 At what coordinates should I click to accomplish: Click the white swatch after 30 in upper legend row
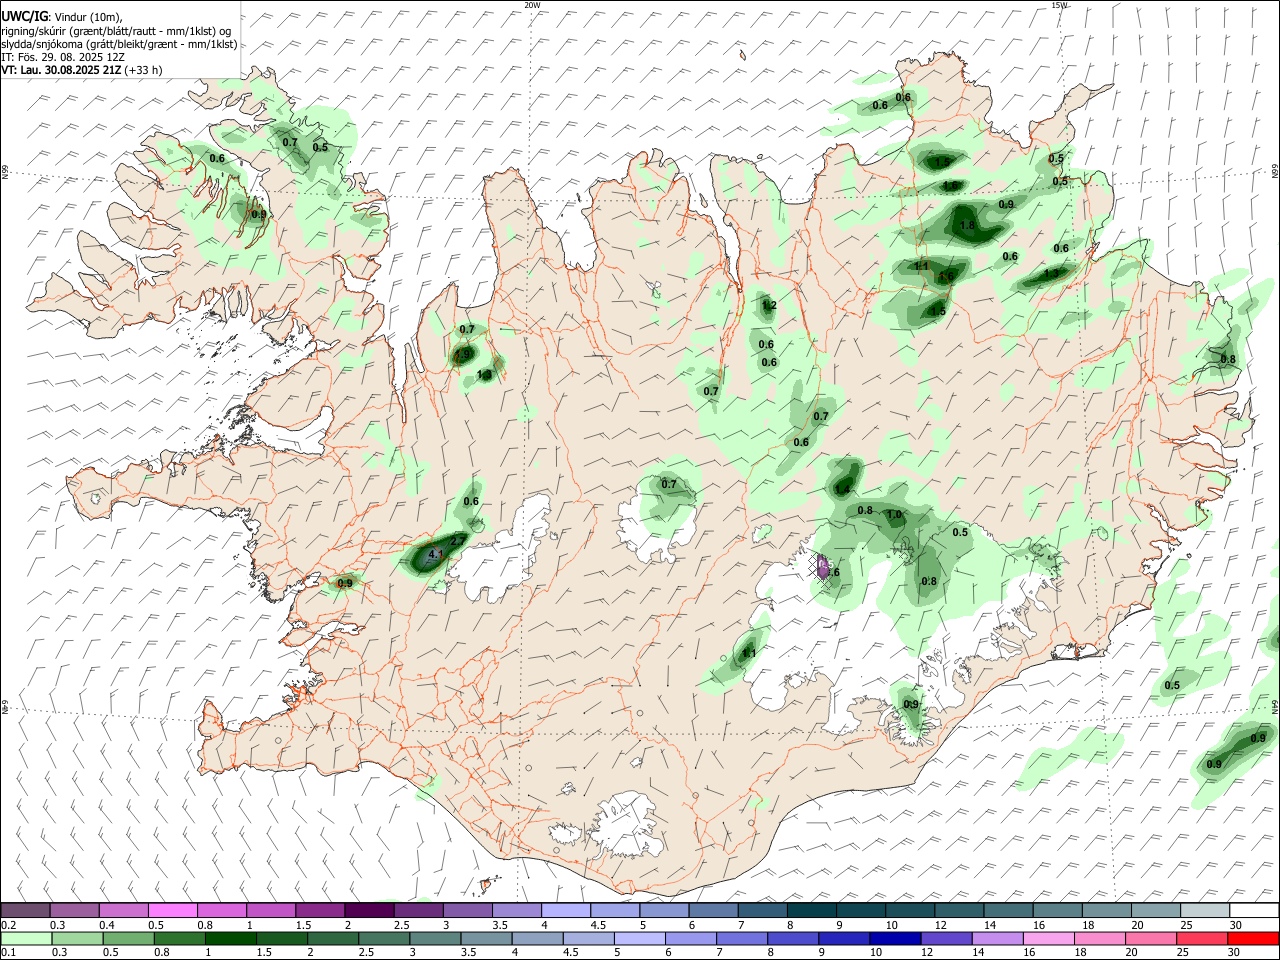(x=1254, y=911)
